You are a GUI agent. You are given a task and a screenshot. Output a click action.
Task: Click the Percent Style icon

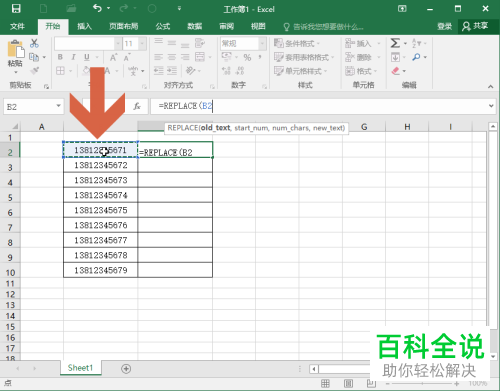click(x=247, y=57)
